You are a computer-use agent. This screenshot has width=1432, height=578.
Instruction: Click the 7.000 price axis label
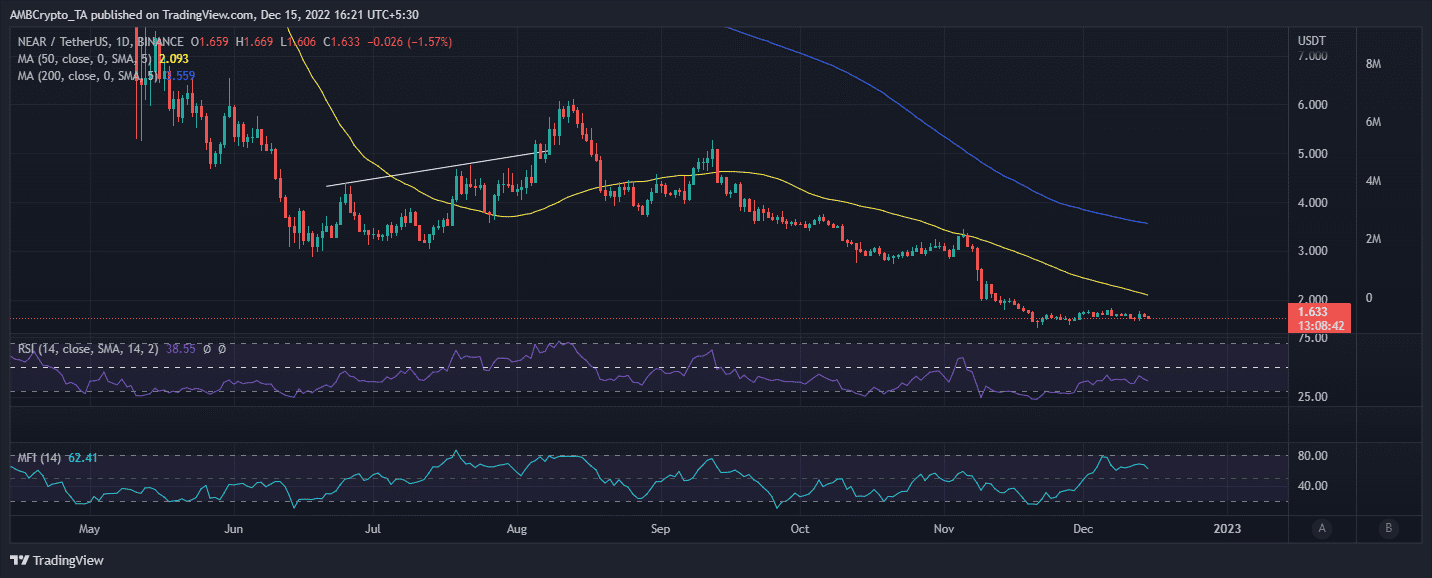1314,56
